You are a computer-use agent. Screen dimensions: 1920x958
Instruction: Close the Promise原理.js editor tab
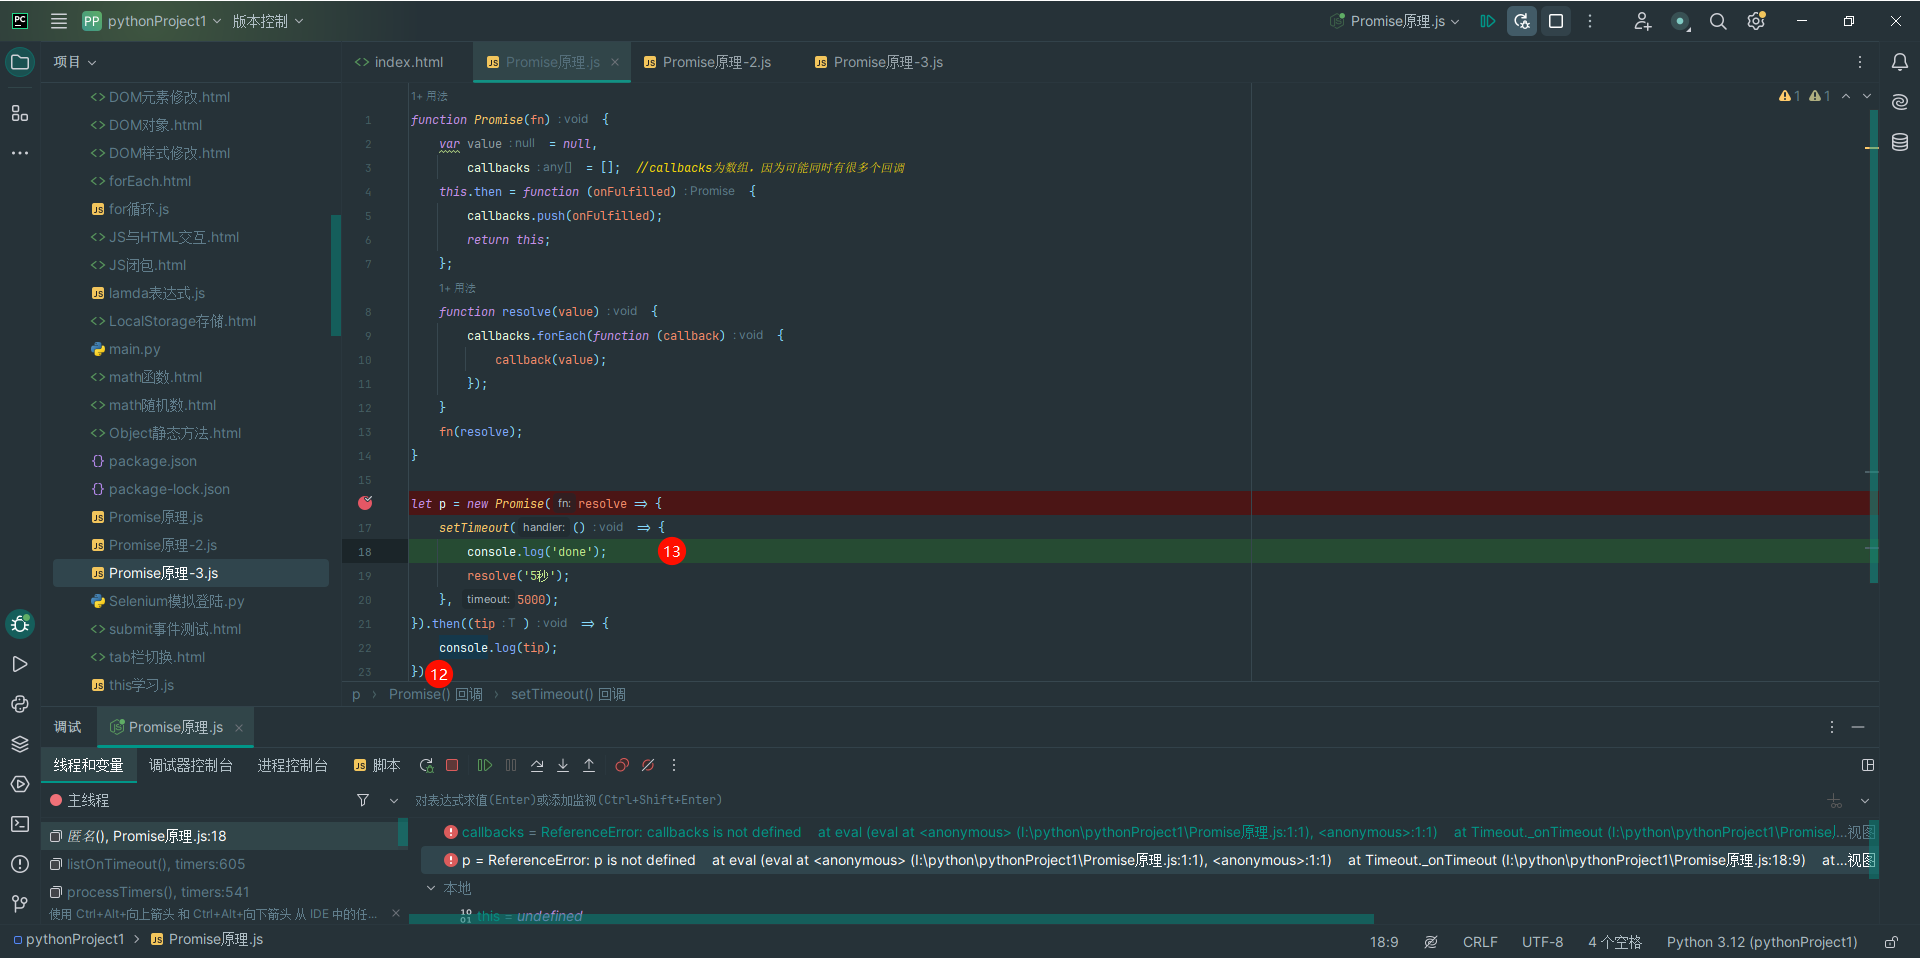tap(615, 62)
